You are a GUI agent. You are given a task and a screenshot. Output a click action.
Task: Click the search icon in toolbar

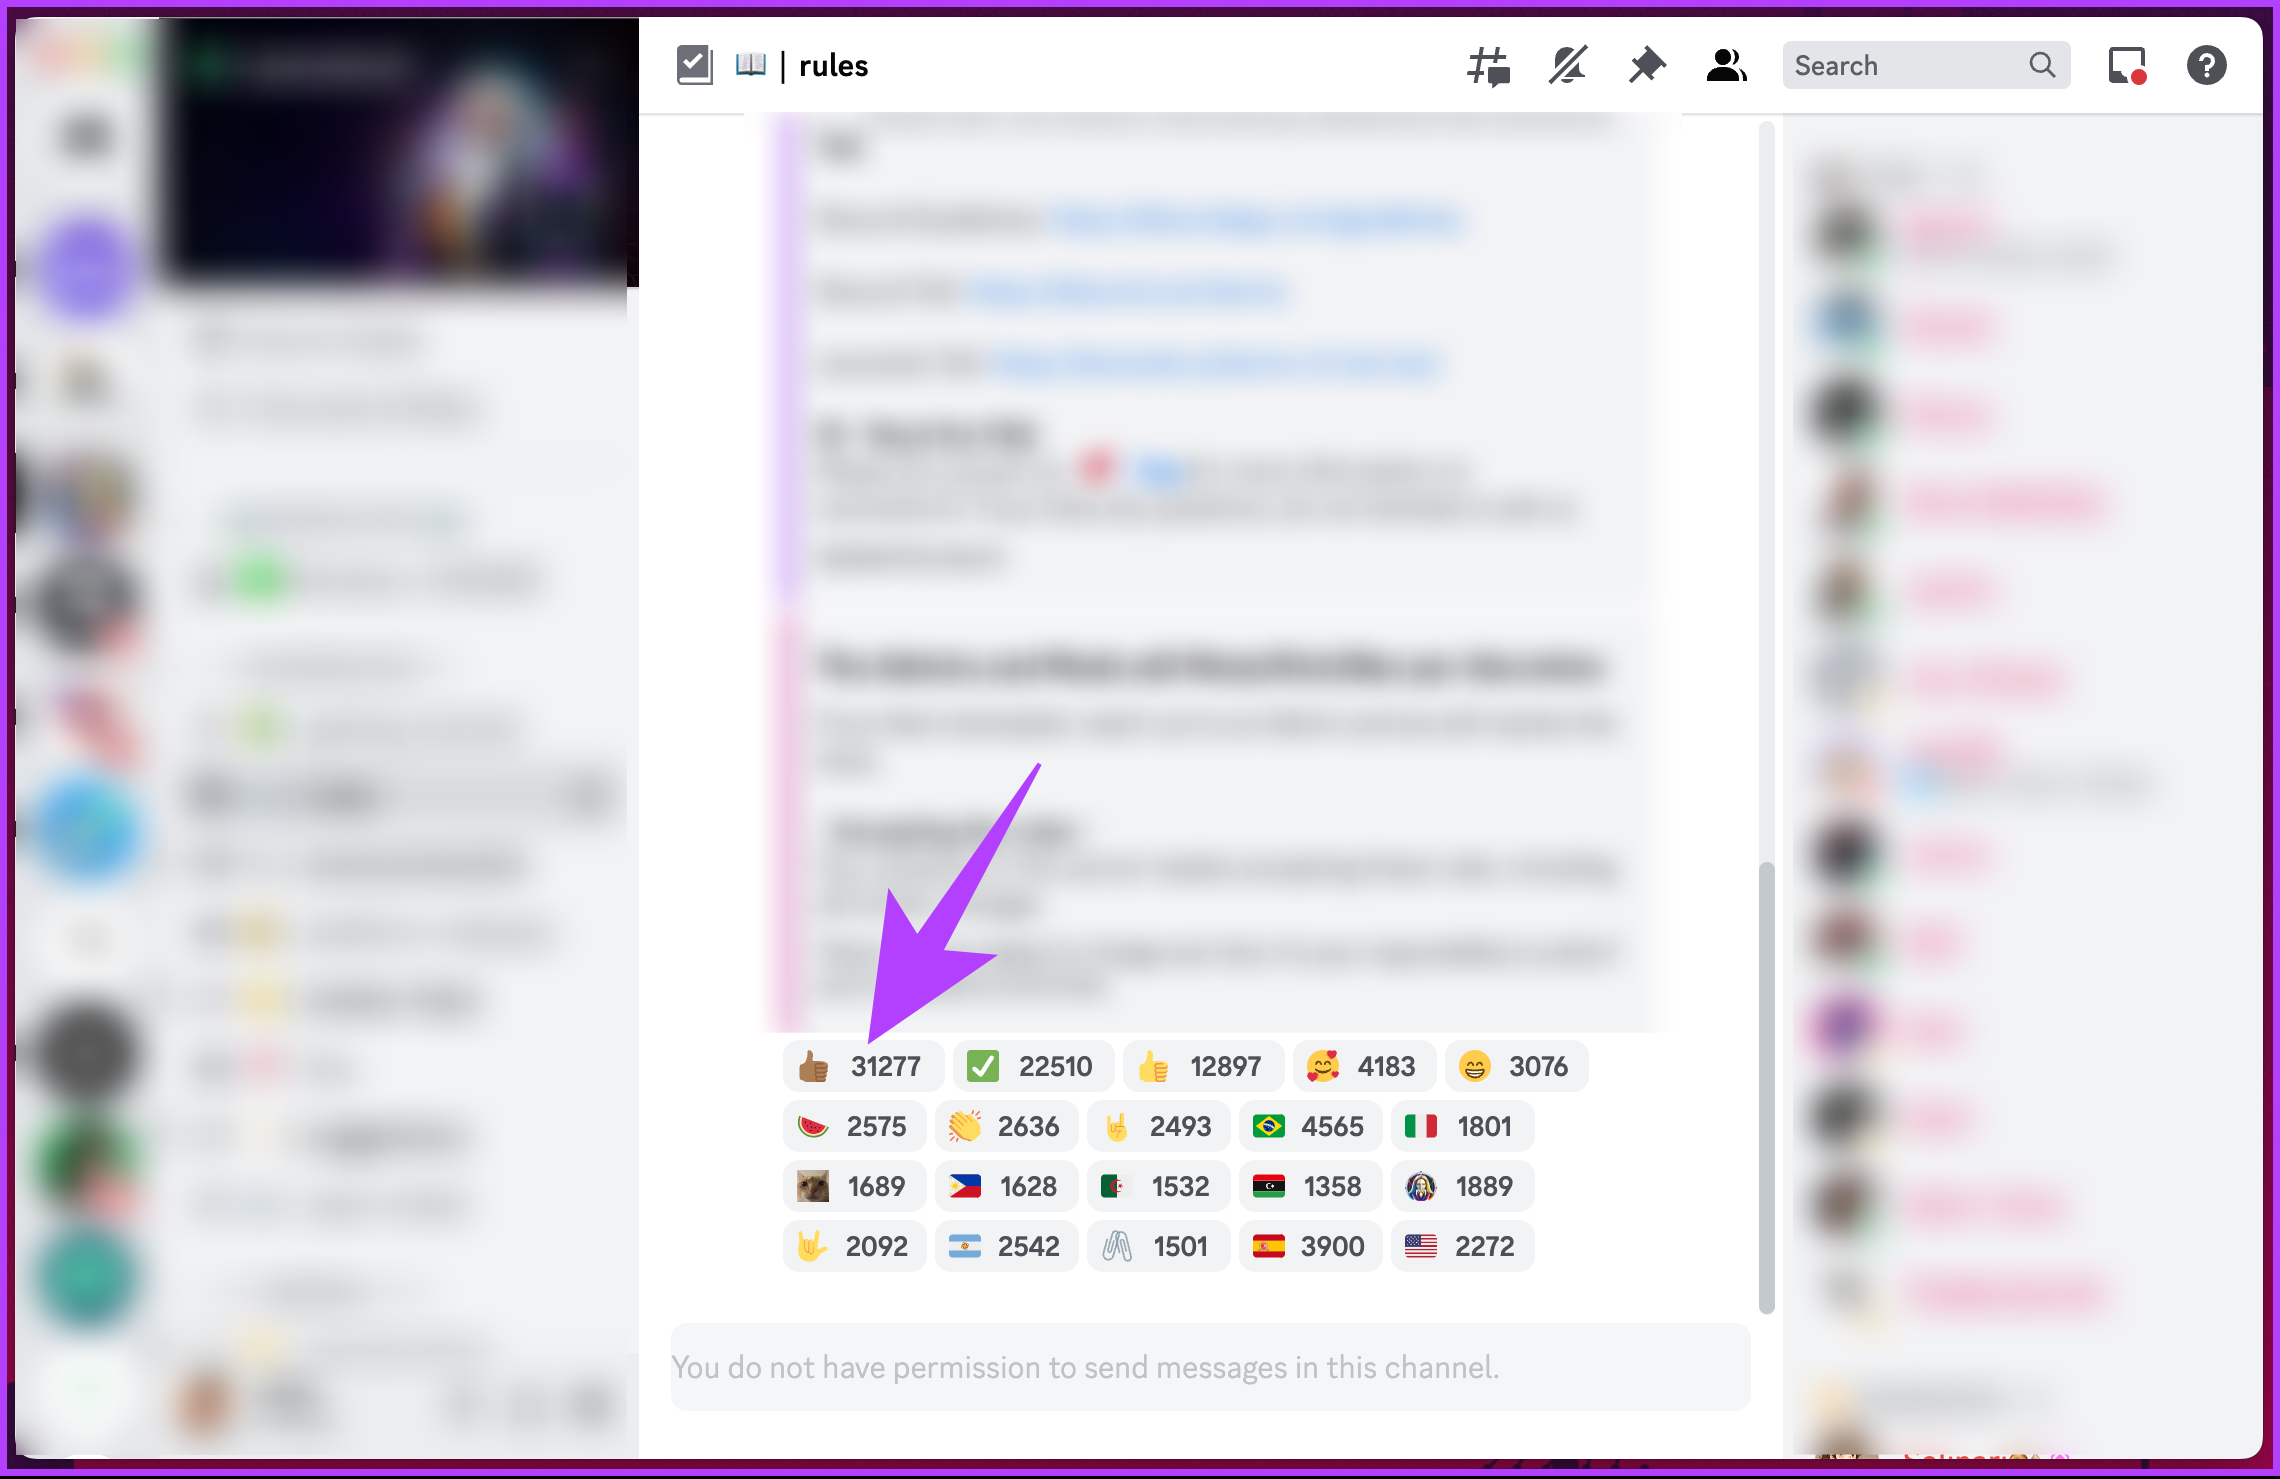(2036, 66)
